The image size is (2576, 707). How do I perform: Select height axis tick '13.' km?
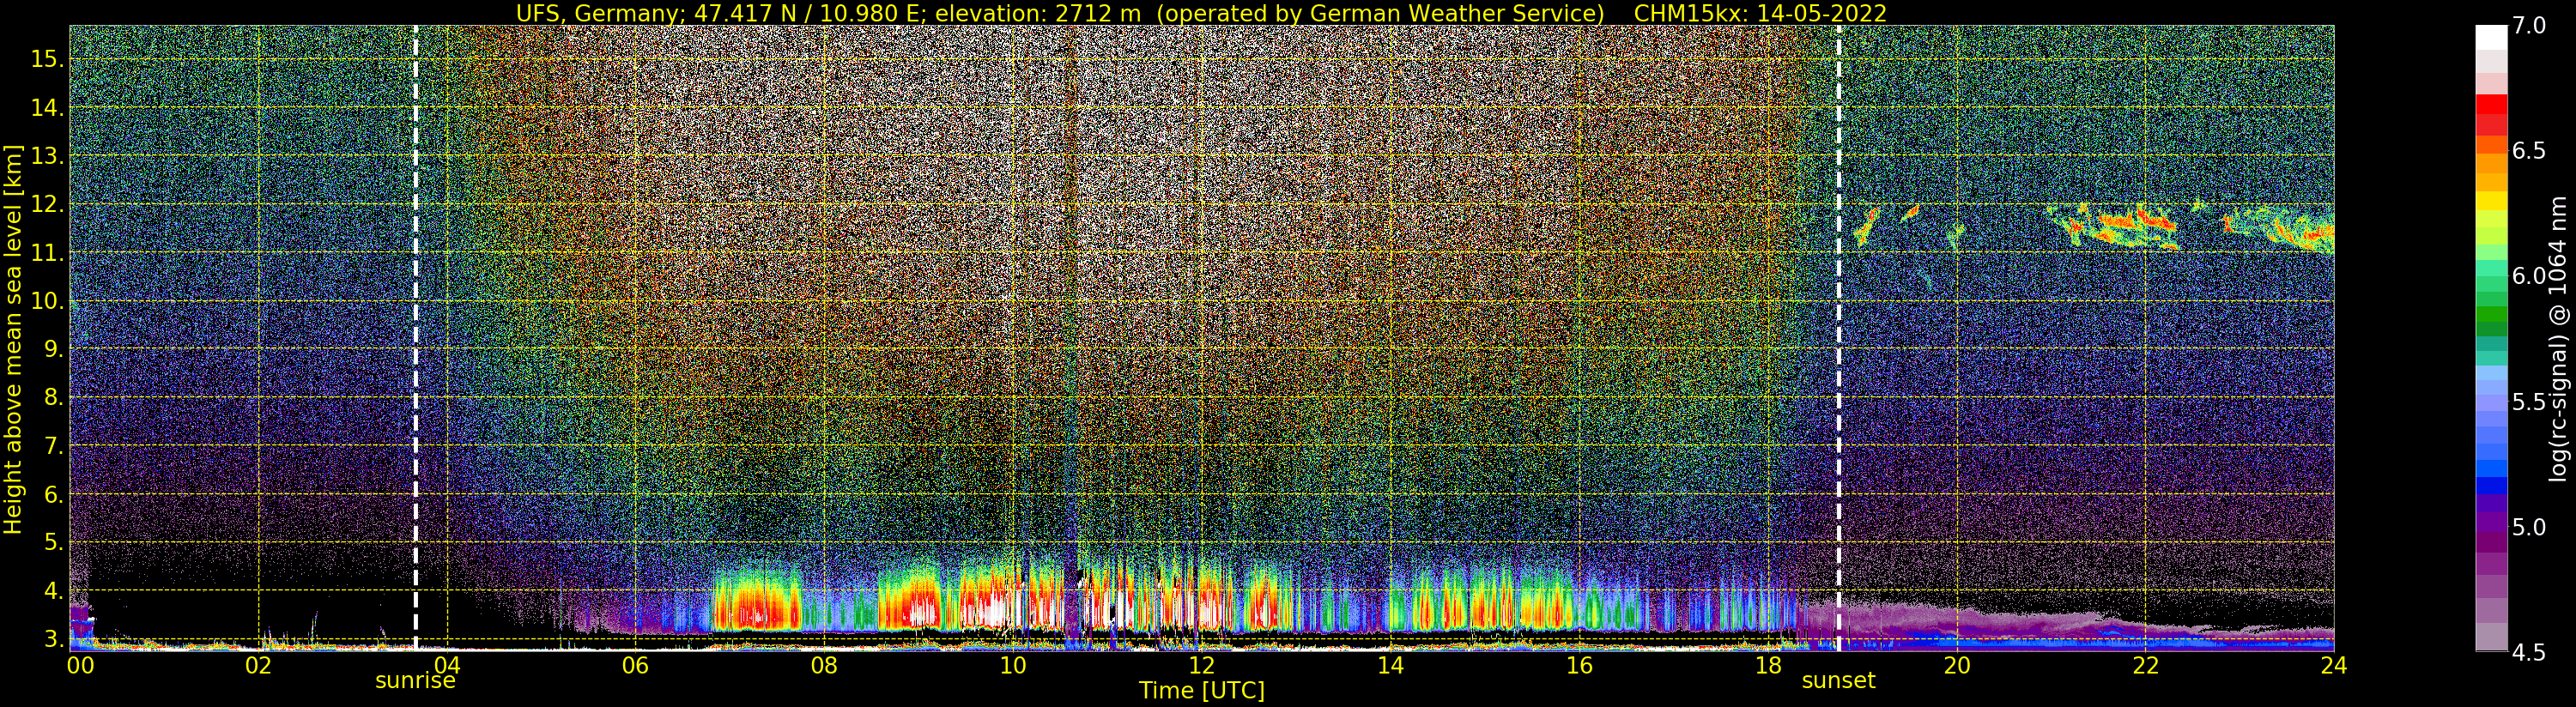pyautogui.click(x=48, y=156)
